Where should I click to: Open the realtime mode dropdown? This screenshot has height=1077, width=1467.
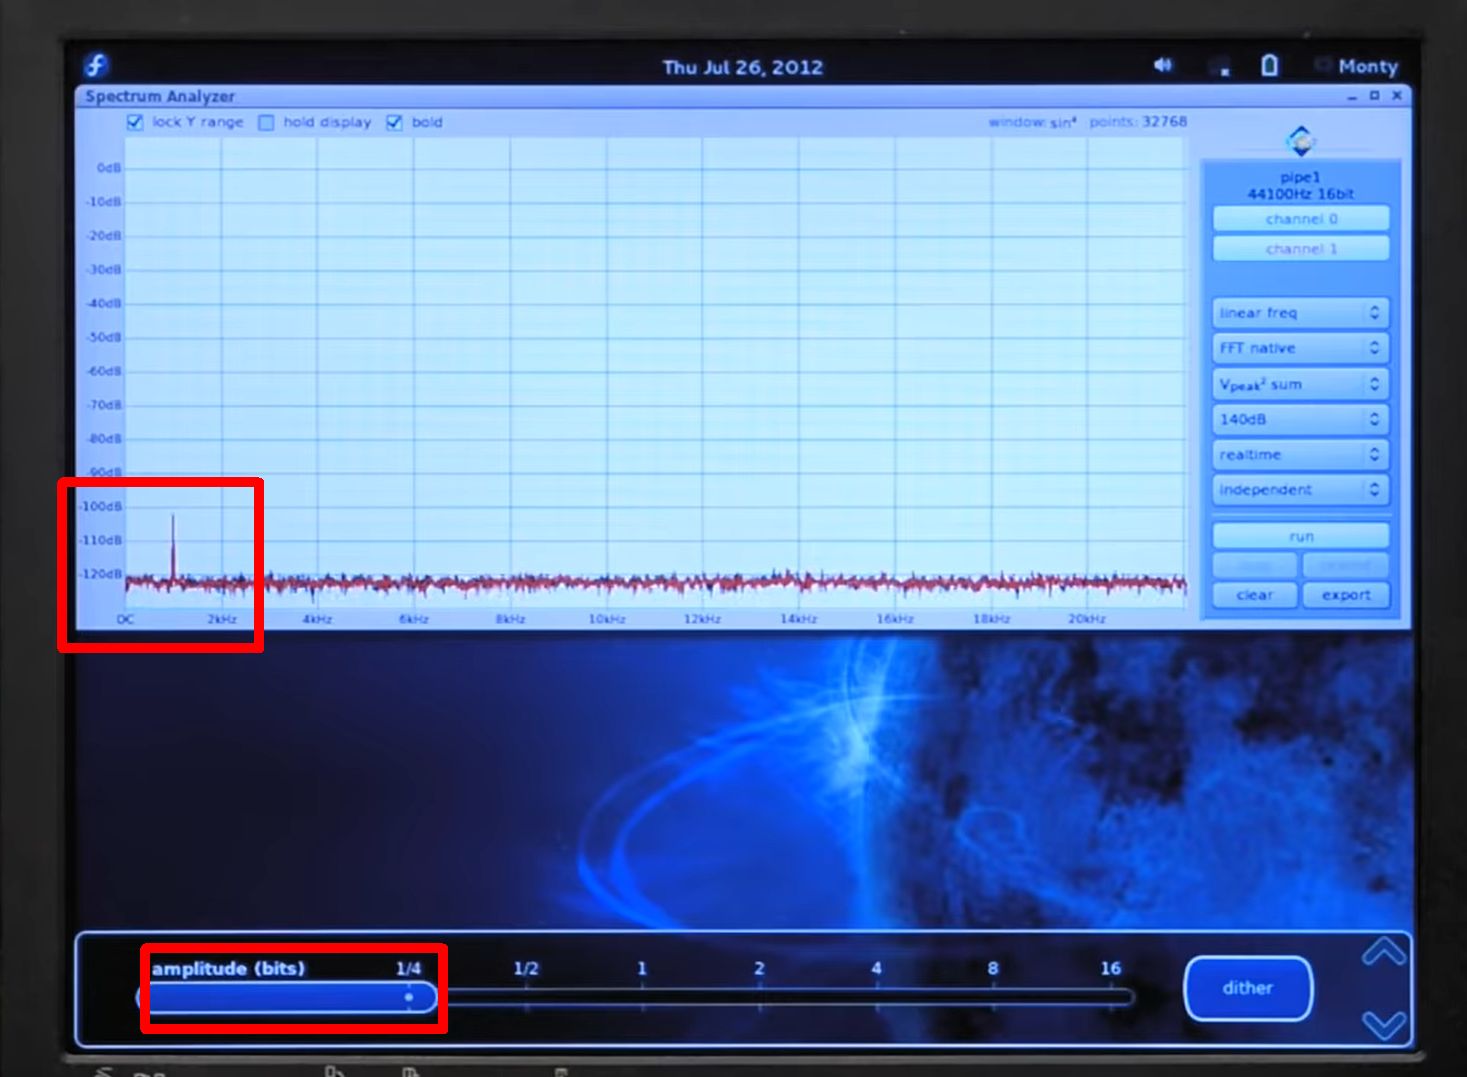[1300, 454]
